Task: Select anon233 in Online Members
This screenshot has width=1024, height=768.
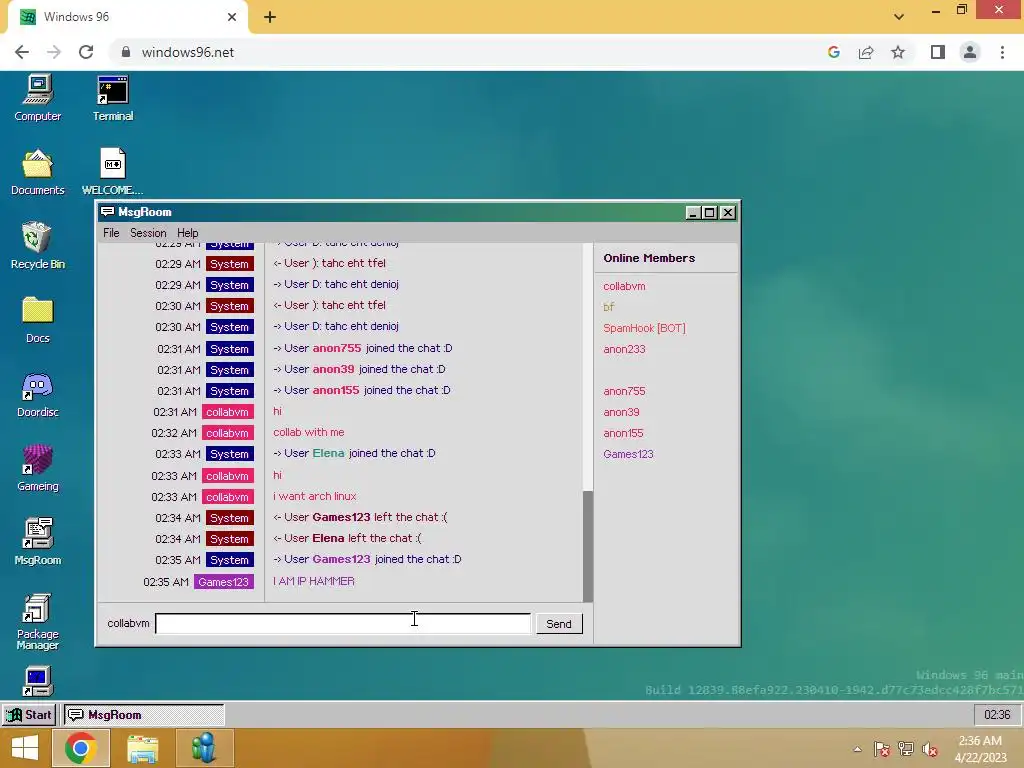Action: (624, 349)
